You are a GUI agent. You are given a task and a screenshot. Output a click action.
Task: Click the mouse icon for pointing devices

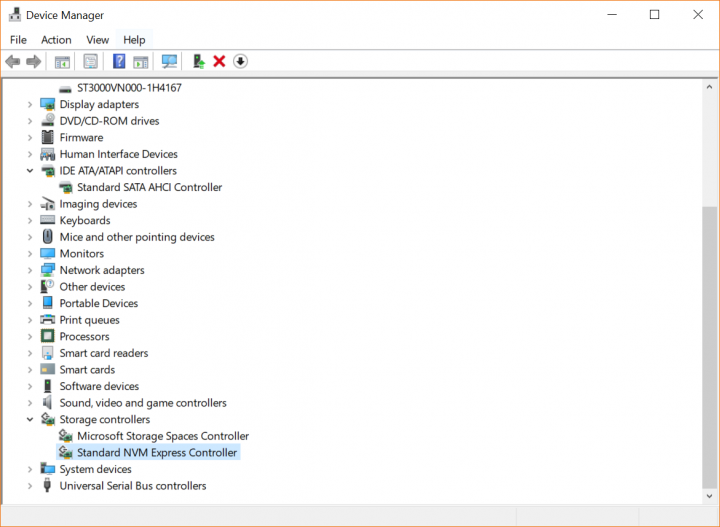pos(47,237)
